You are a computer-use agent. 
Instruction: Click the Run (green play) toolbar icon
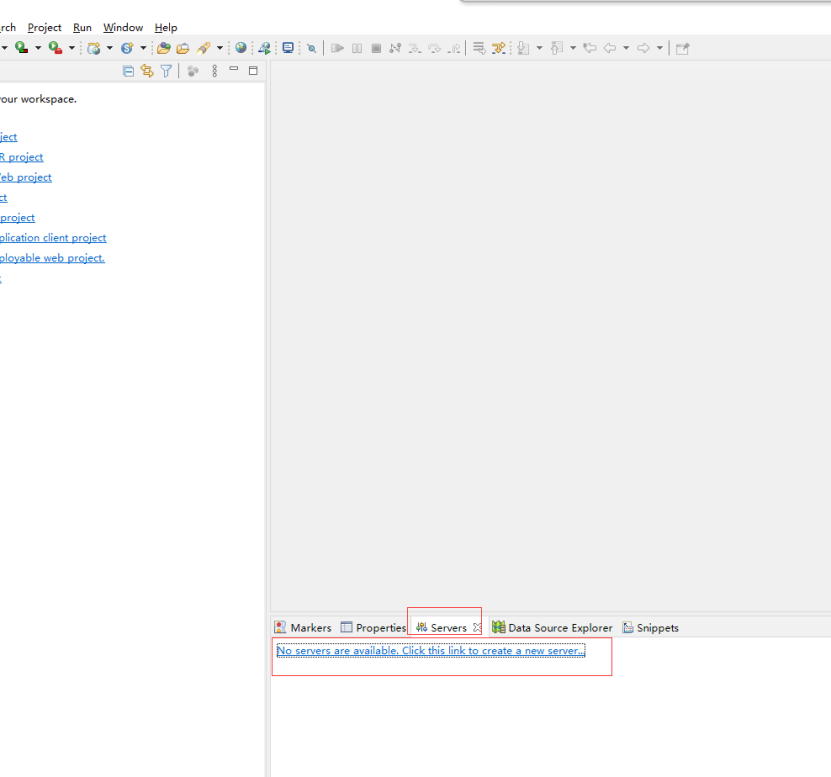(21, 48)
